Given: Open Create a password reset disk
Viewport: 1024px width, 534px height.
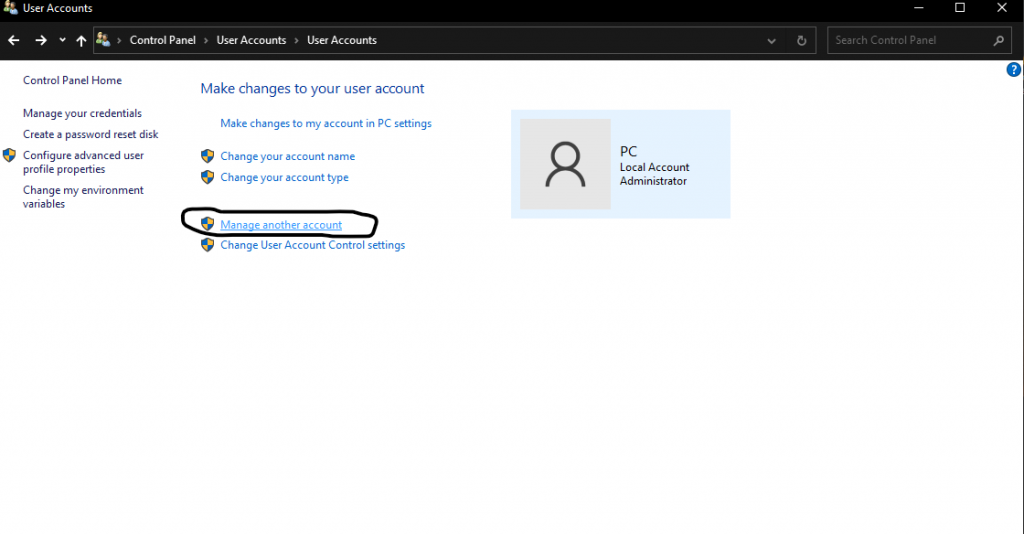Looking at the screenshot, I should pyautogui.click(x=91, y=134).
